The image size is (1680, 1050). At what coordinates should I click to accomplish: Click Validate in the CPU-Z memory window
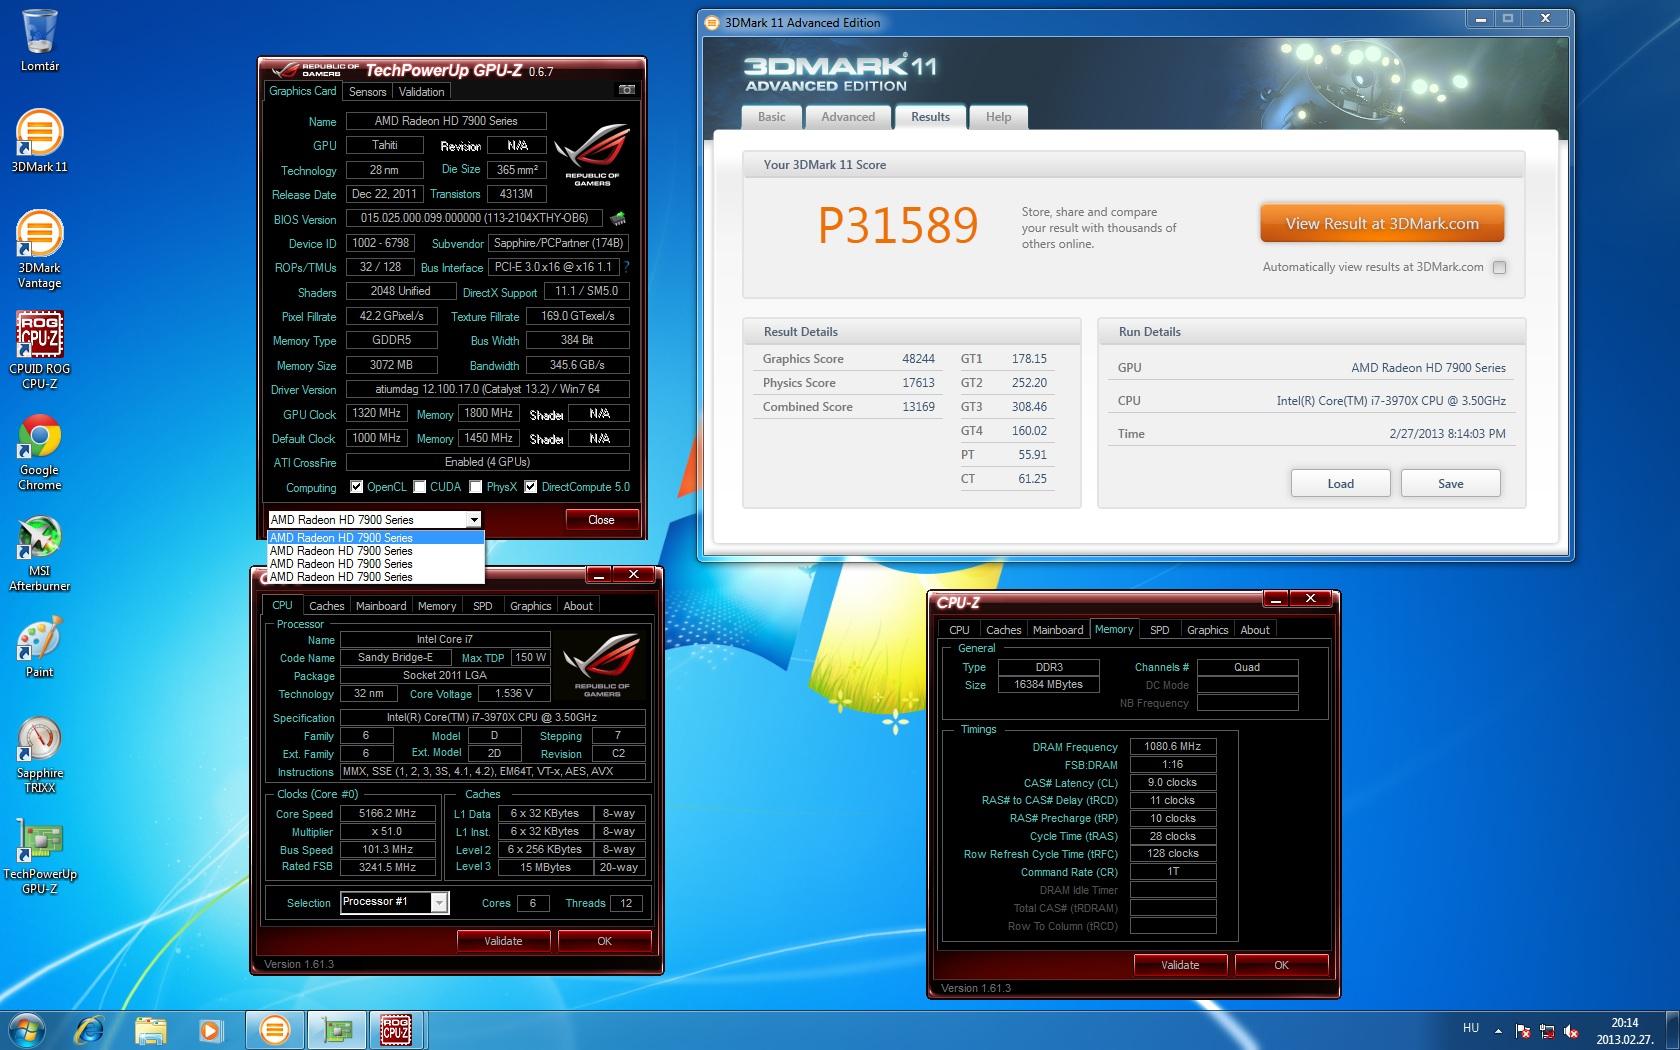tap(1180, 965)
